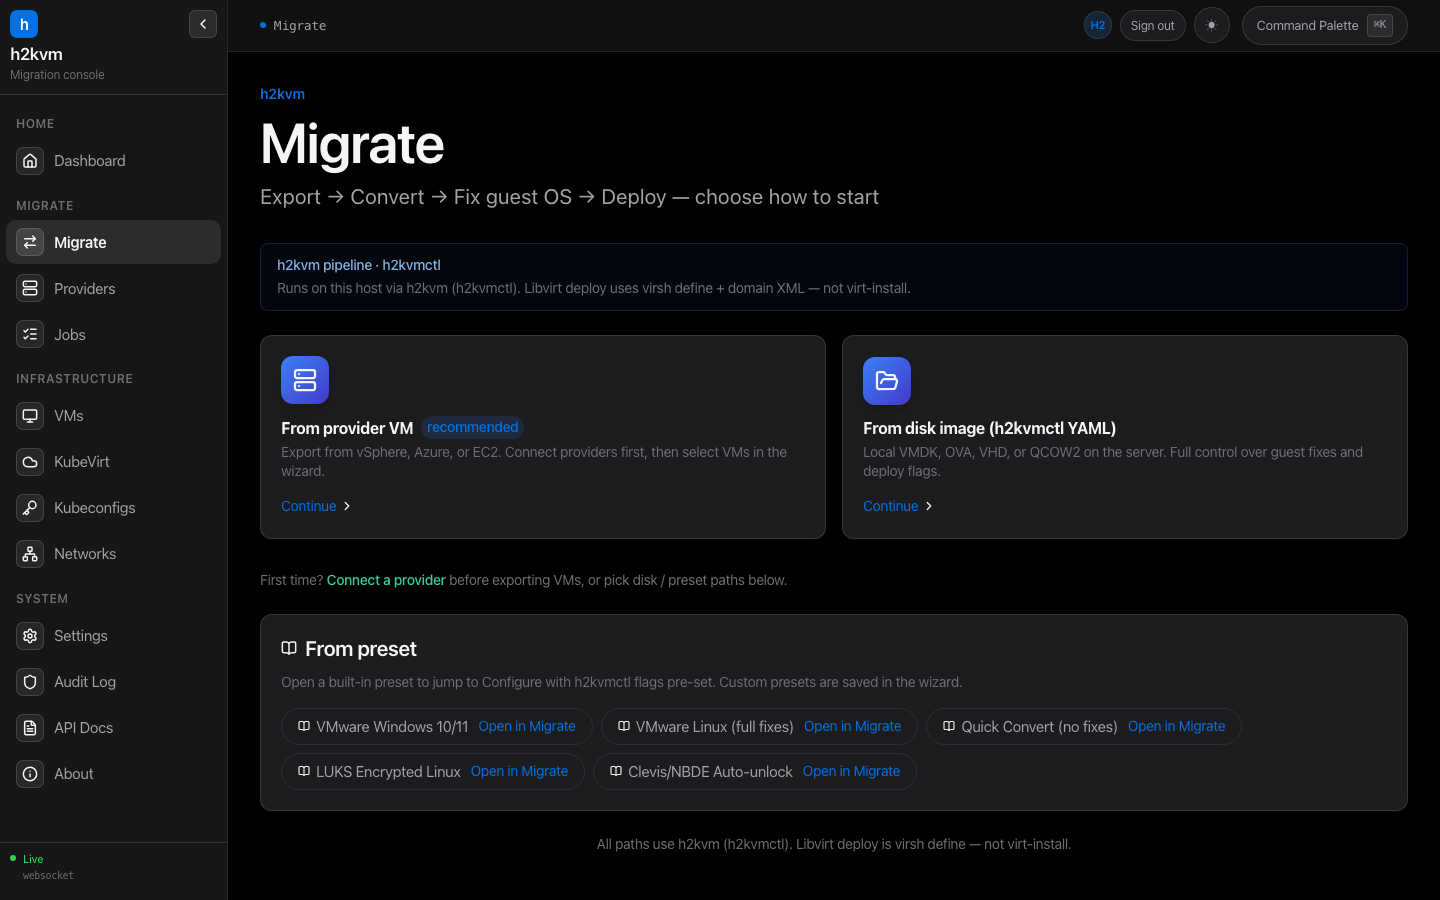Image resolution: width=1440 pixels, height=900 pixels.
Task: Click the "h2kvm pipeline · h2kvmctl" banner title
Action: 359,265
